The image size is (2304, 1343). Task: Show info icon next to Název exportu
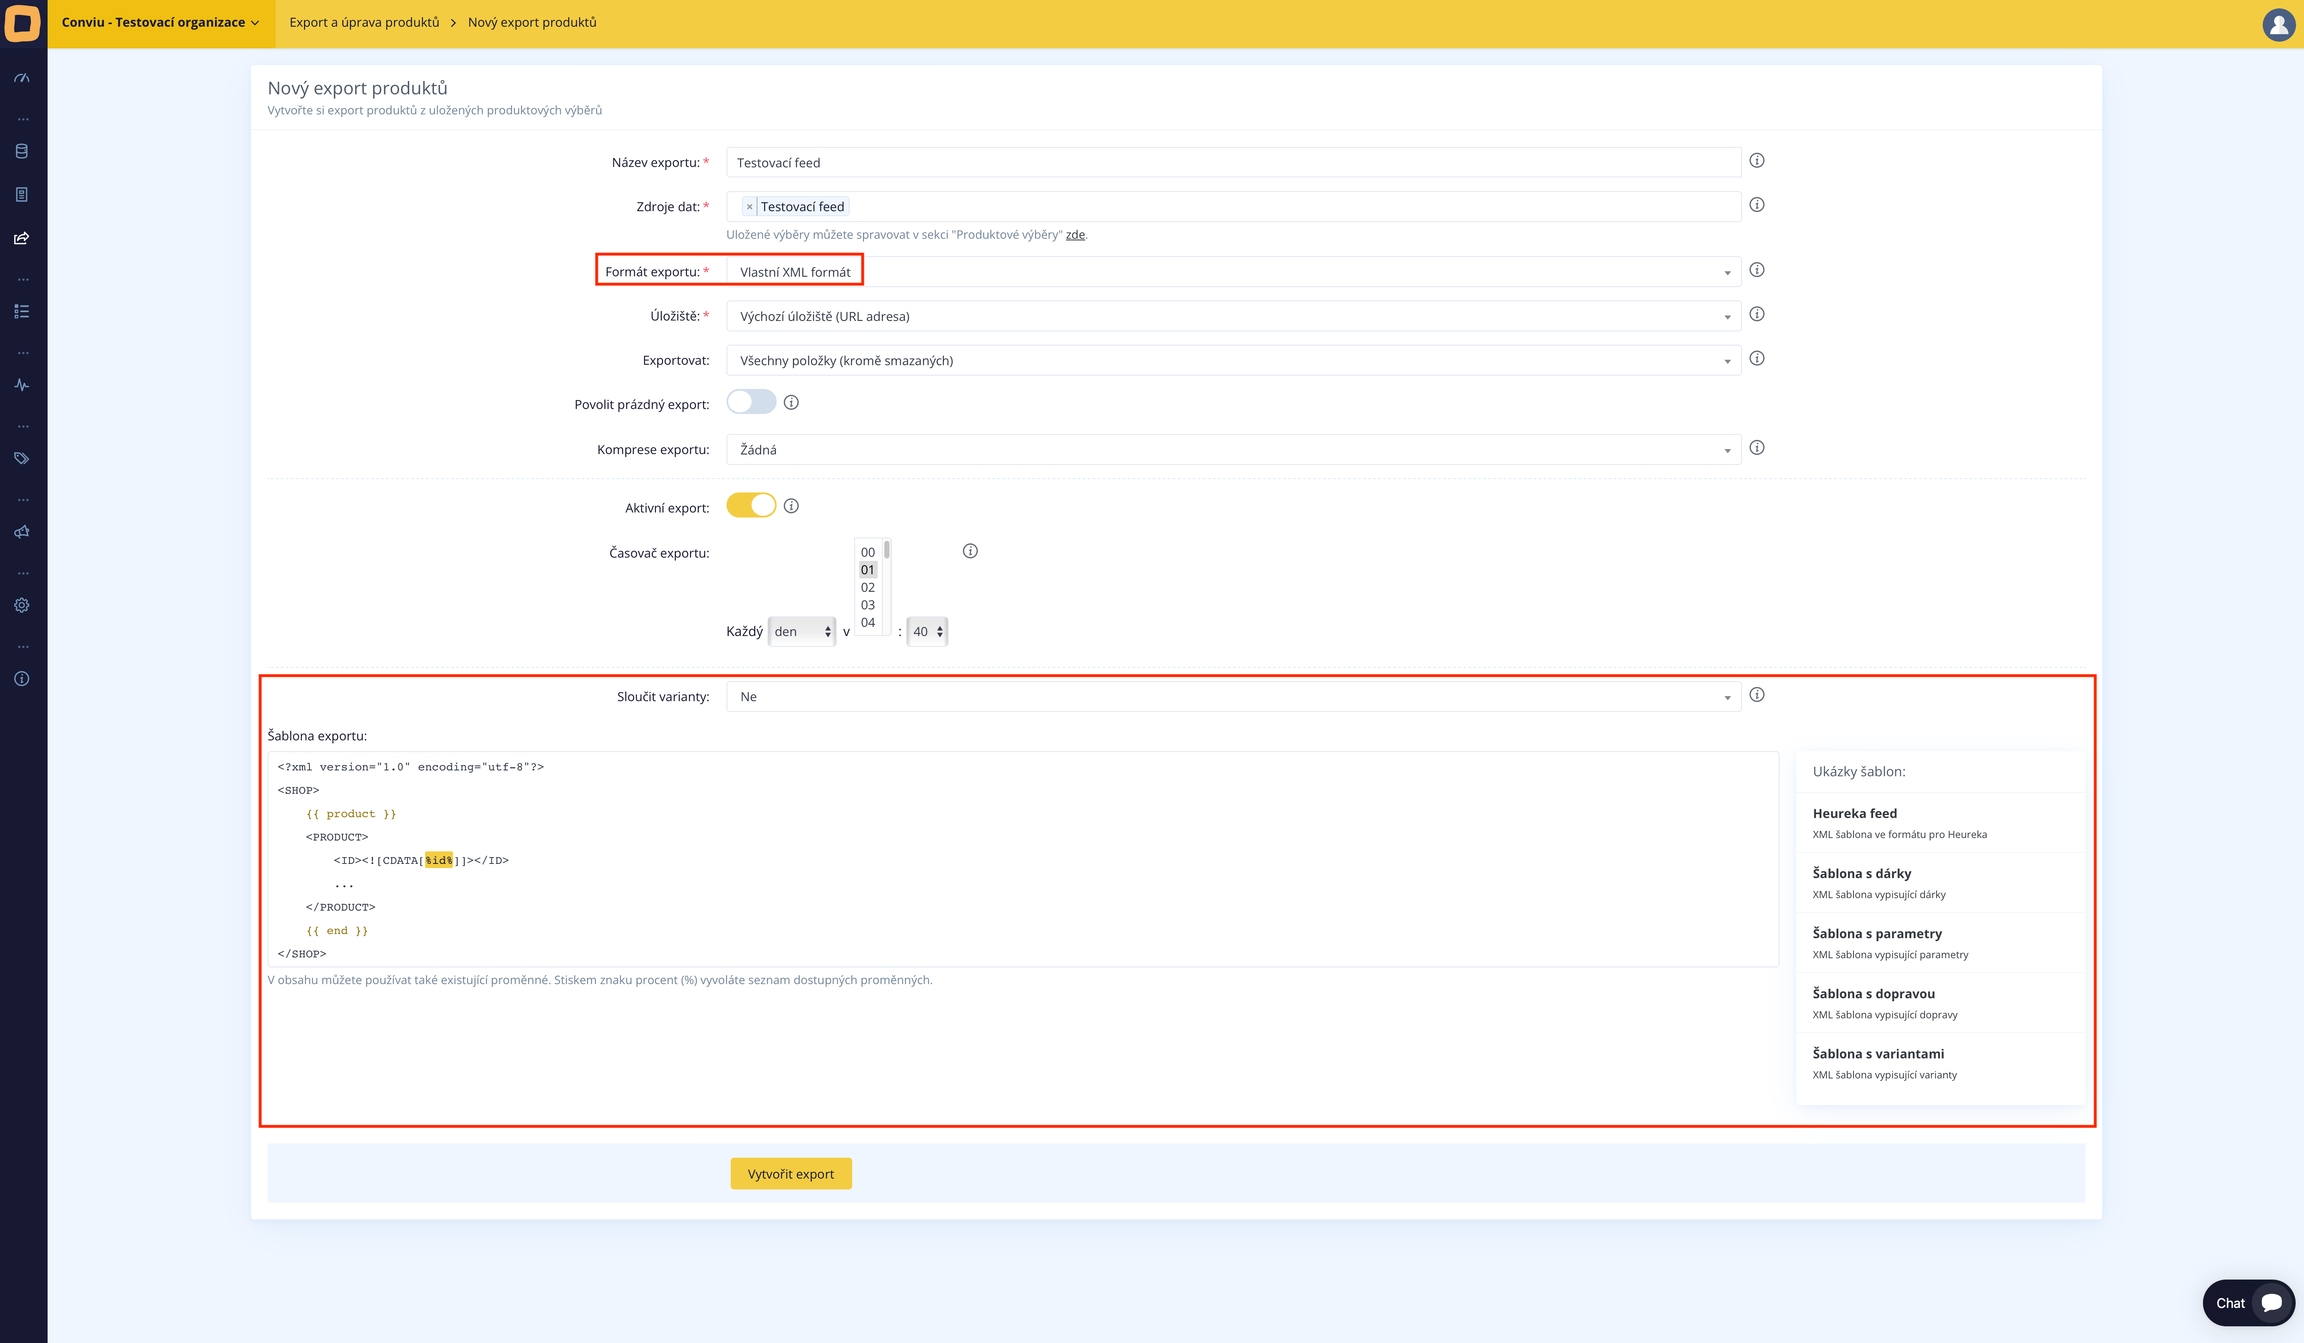tap(1757, 161)
